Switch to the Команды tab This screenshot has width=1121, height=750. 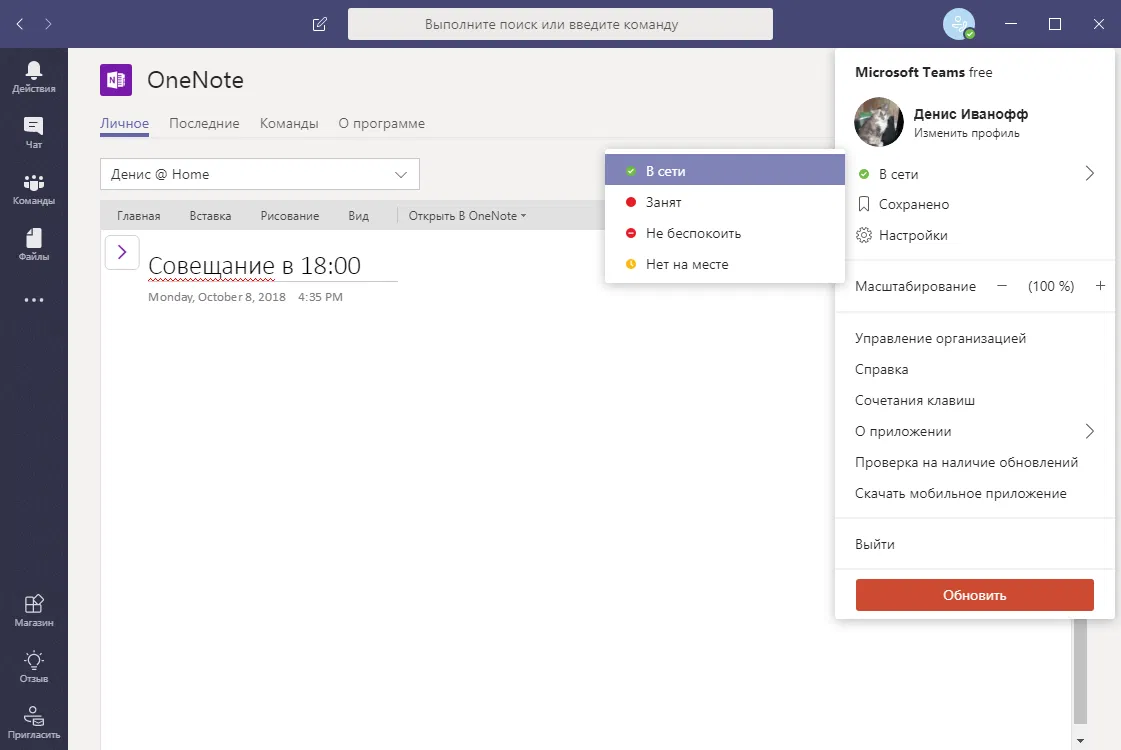[289, 123]
